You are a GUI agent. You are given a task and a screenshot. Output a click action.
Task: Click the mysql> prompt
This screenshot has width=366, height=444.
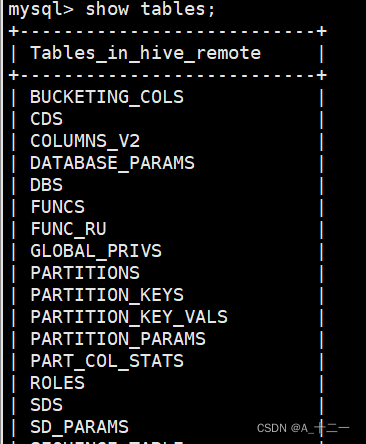pos(41,10)
